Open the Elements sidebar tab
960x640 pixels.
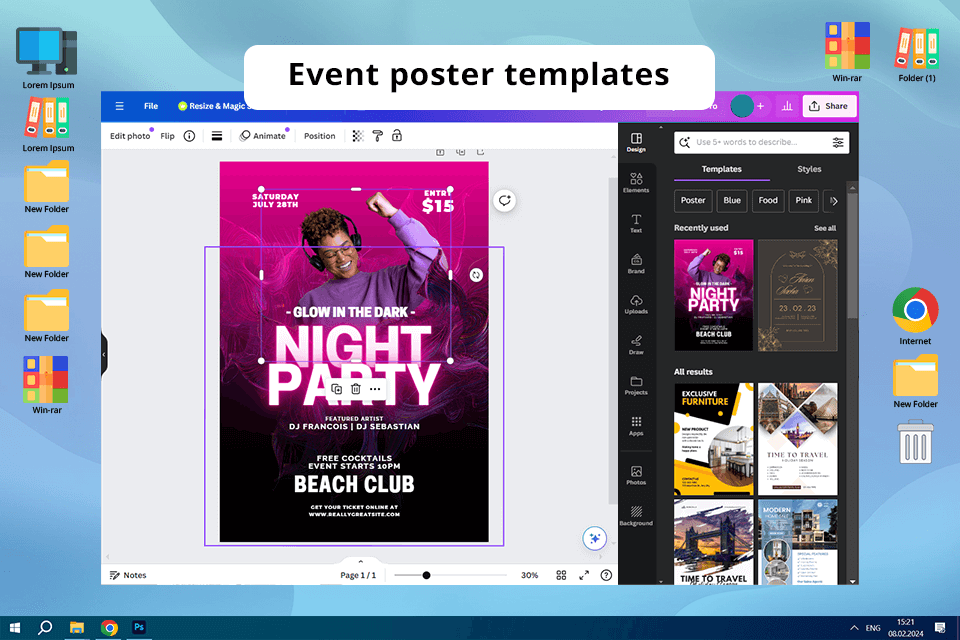tap(636, 183)
